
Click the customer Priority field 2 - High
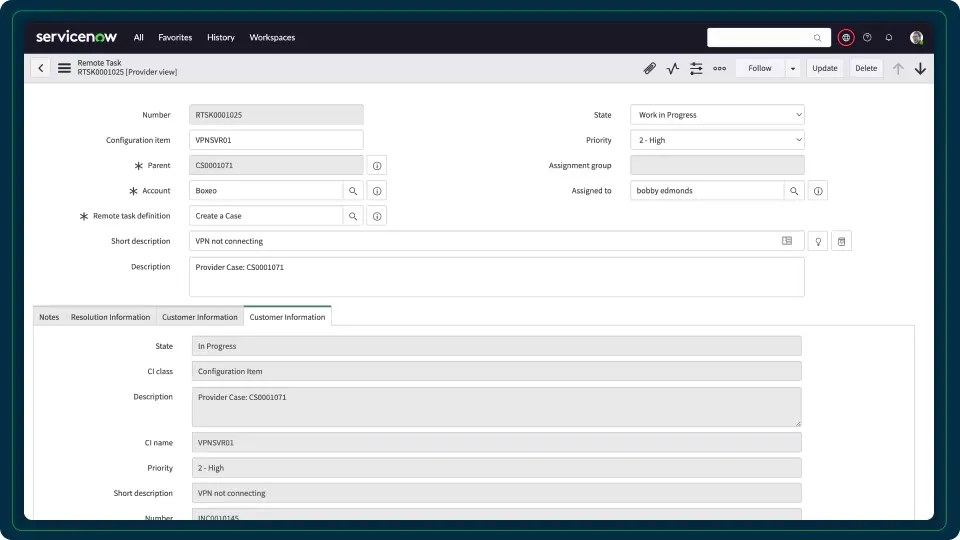(x=497, y=468)
